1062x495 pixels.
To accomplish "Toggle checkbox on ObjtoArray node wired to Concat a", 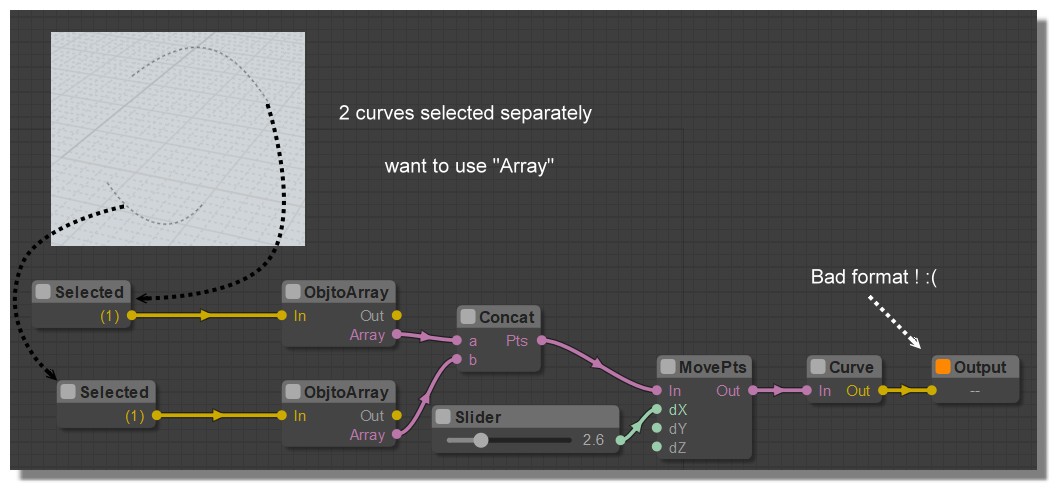I will 293,292.
